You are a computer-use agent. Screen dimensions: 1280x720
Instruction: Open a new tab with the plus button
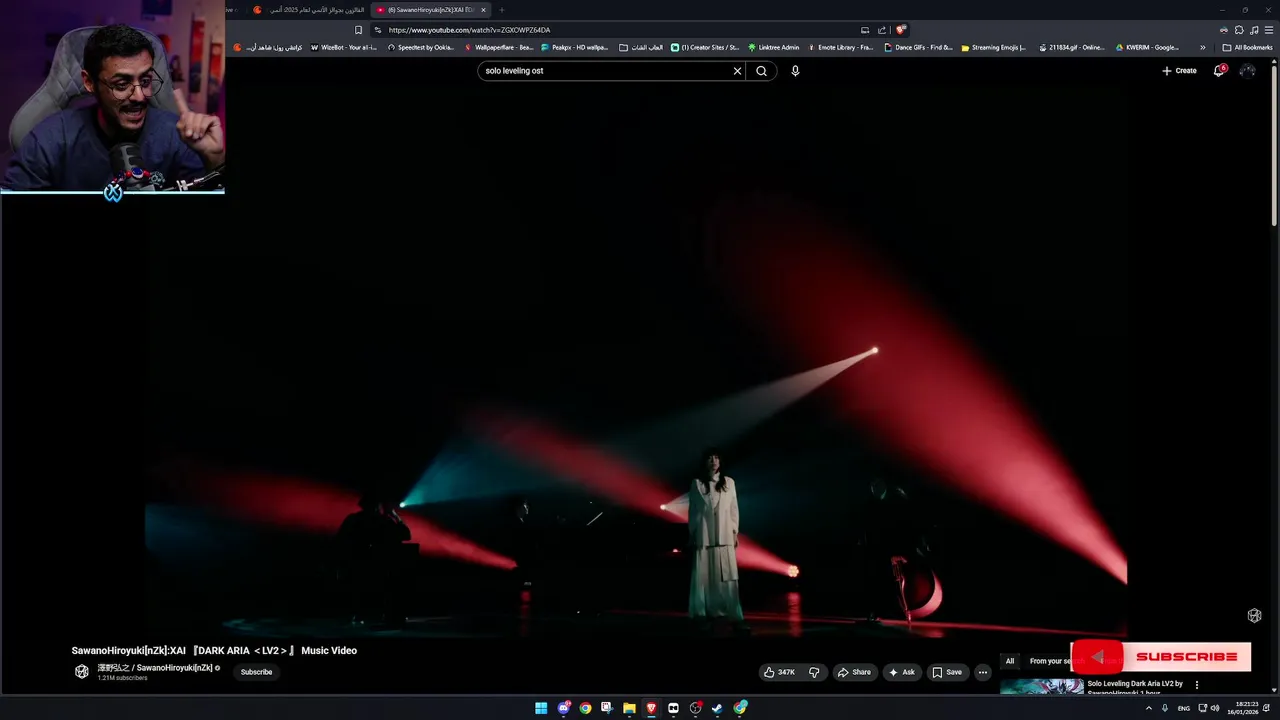click(502, 10)
